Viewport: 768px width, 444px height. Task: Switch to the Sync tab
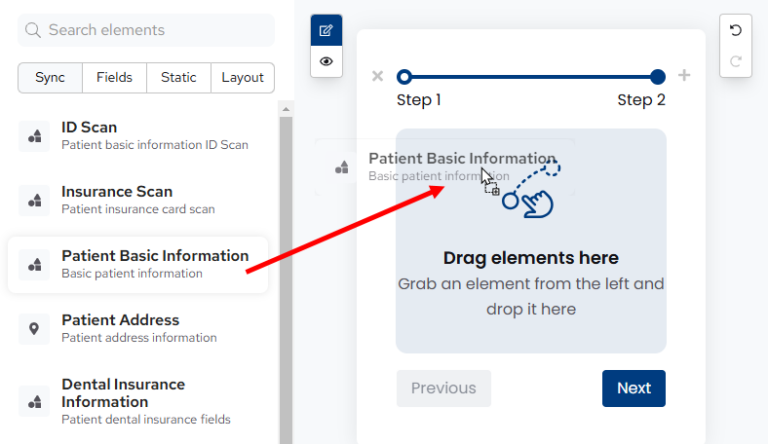coord(50,77)
